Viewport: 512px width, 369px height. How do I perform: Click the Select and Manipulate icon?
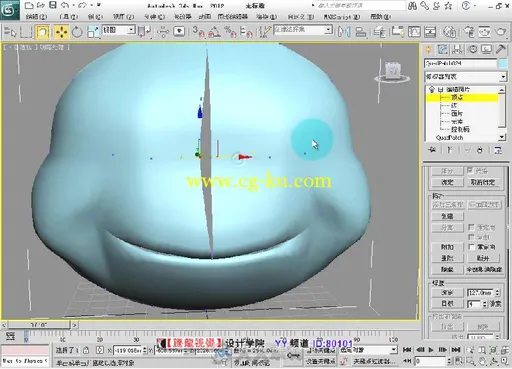click(x=163, y=32)
